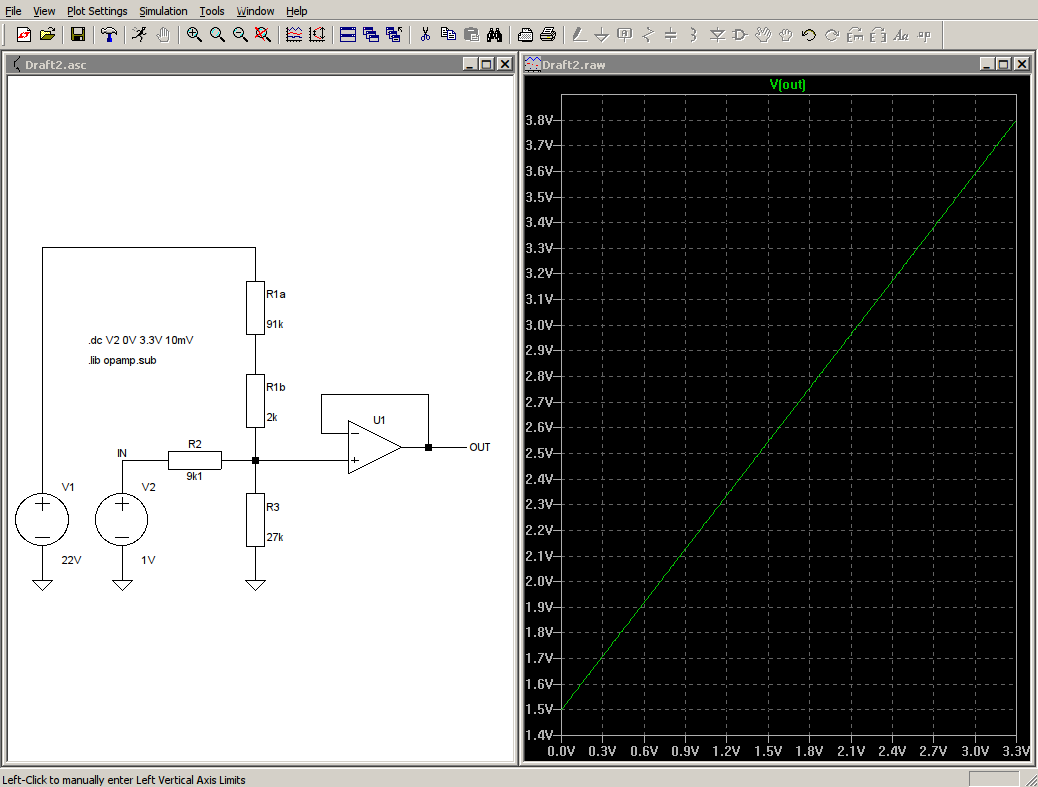Click the Paste clipboard icon
The height and width of the screenshot is (787, 1038).
coord(471,34)
